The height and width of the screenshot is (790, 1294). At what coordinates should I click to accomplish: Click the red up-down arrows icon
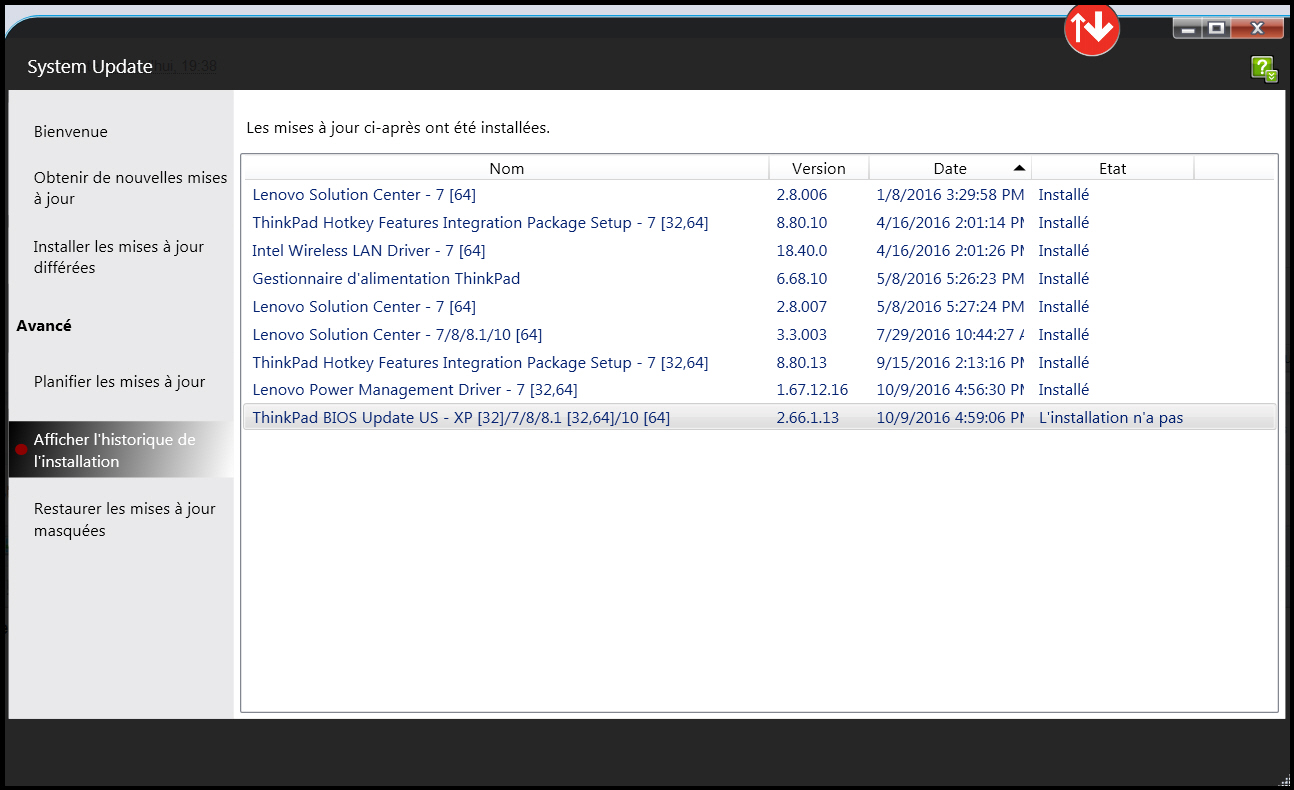tap(1092, 29)
